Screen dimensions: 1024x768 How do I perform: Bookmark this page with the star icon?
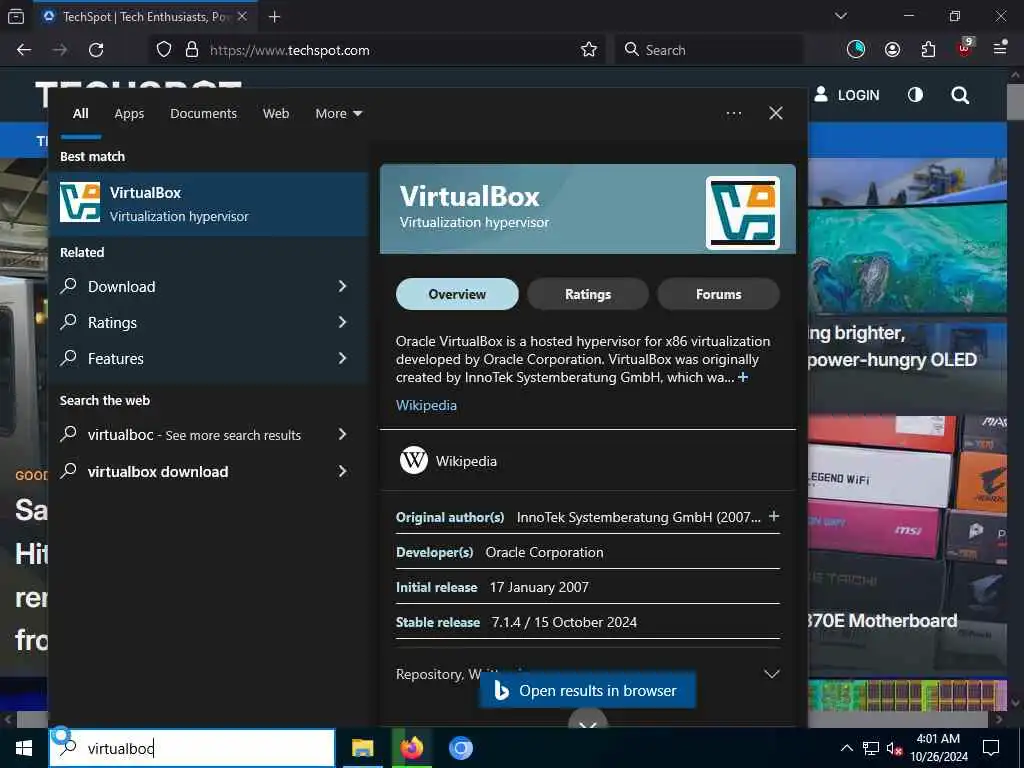pos(588,50)
